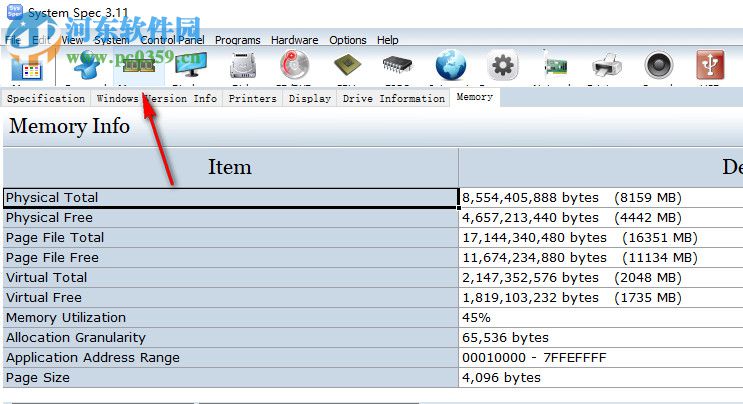
Task: Click the gear Processes toolbar icon
Action: [503, 65]
